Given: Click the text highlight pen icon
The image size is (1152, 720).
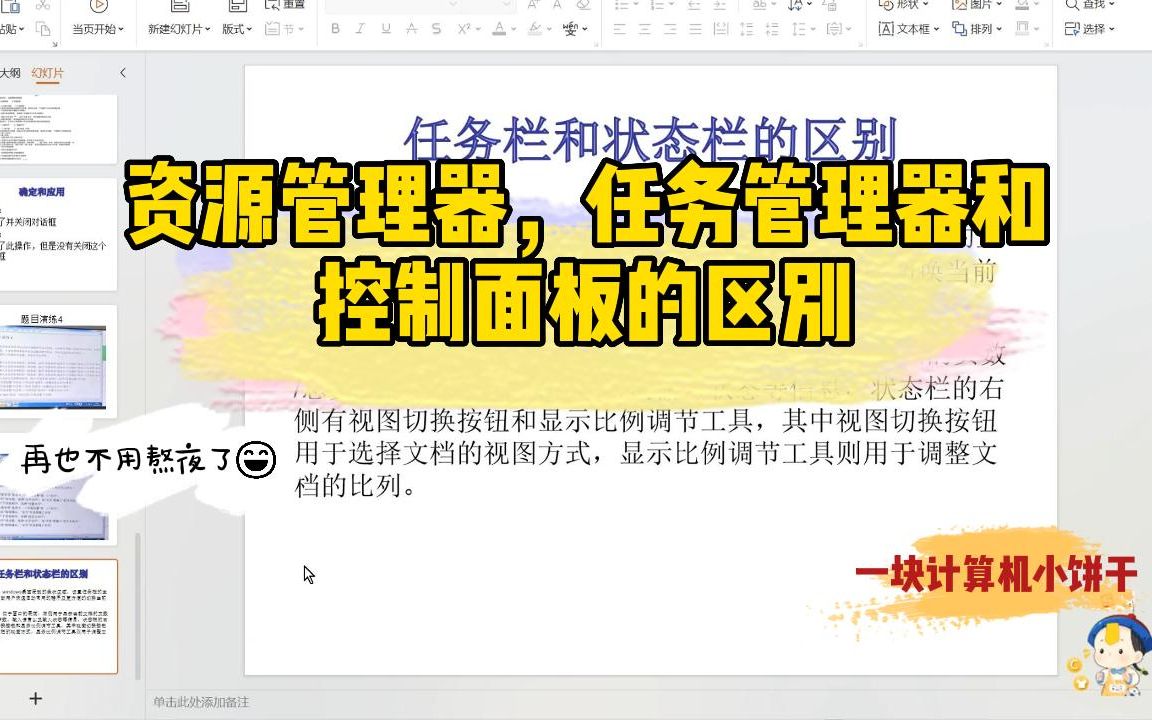Looking at the screenshot, I should pyautogui.click(x=535, y=29).
